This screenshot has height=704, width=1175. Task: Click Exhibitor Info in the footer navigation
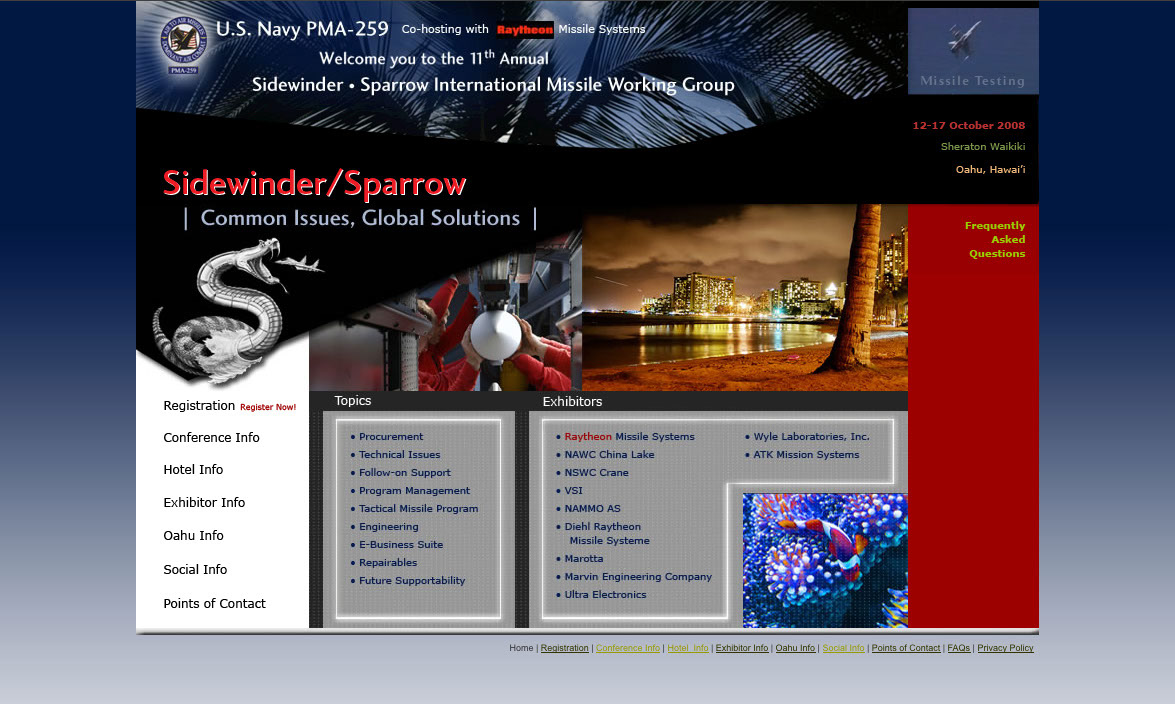742,648
